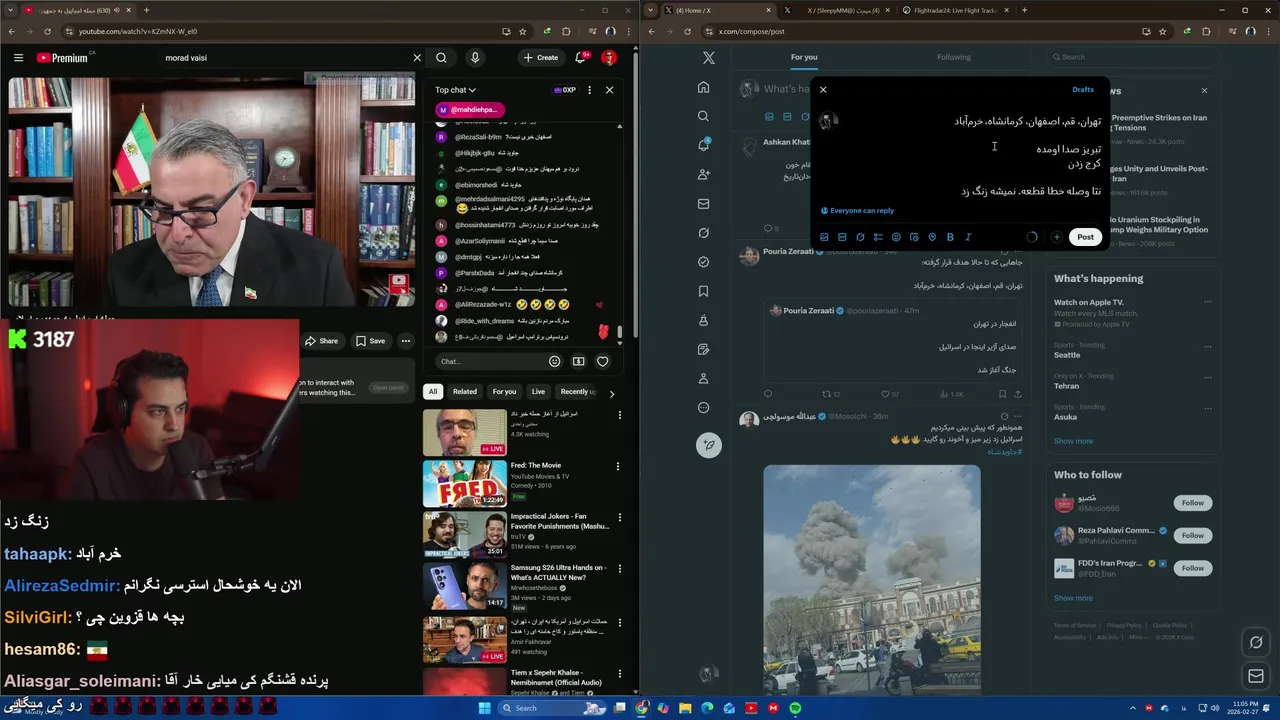This screenshot has width=1280, height=720.
Task: Apply bold formatting in compose dialog
Action: click(x=950, y=237)
